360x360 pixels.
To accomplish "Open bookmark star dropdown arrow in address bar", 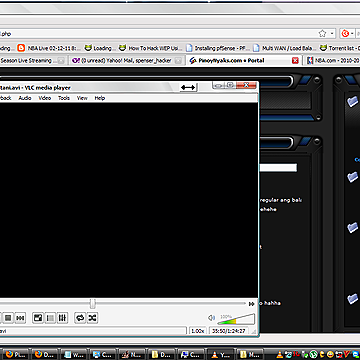I will point(332,34).
